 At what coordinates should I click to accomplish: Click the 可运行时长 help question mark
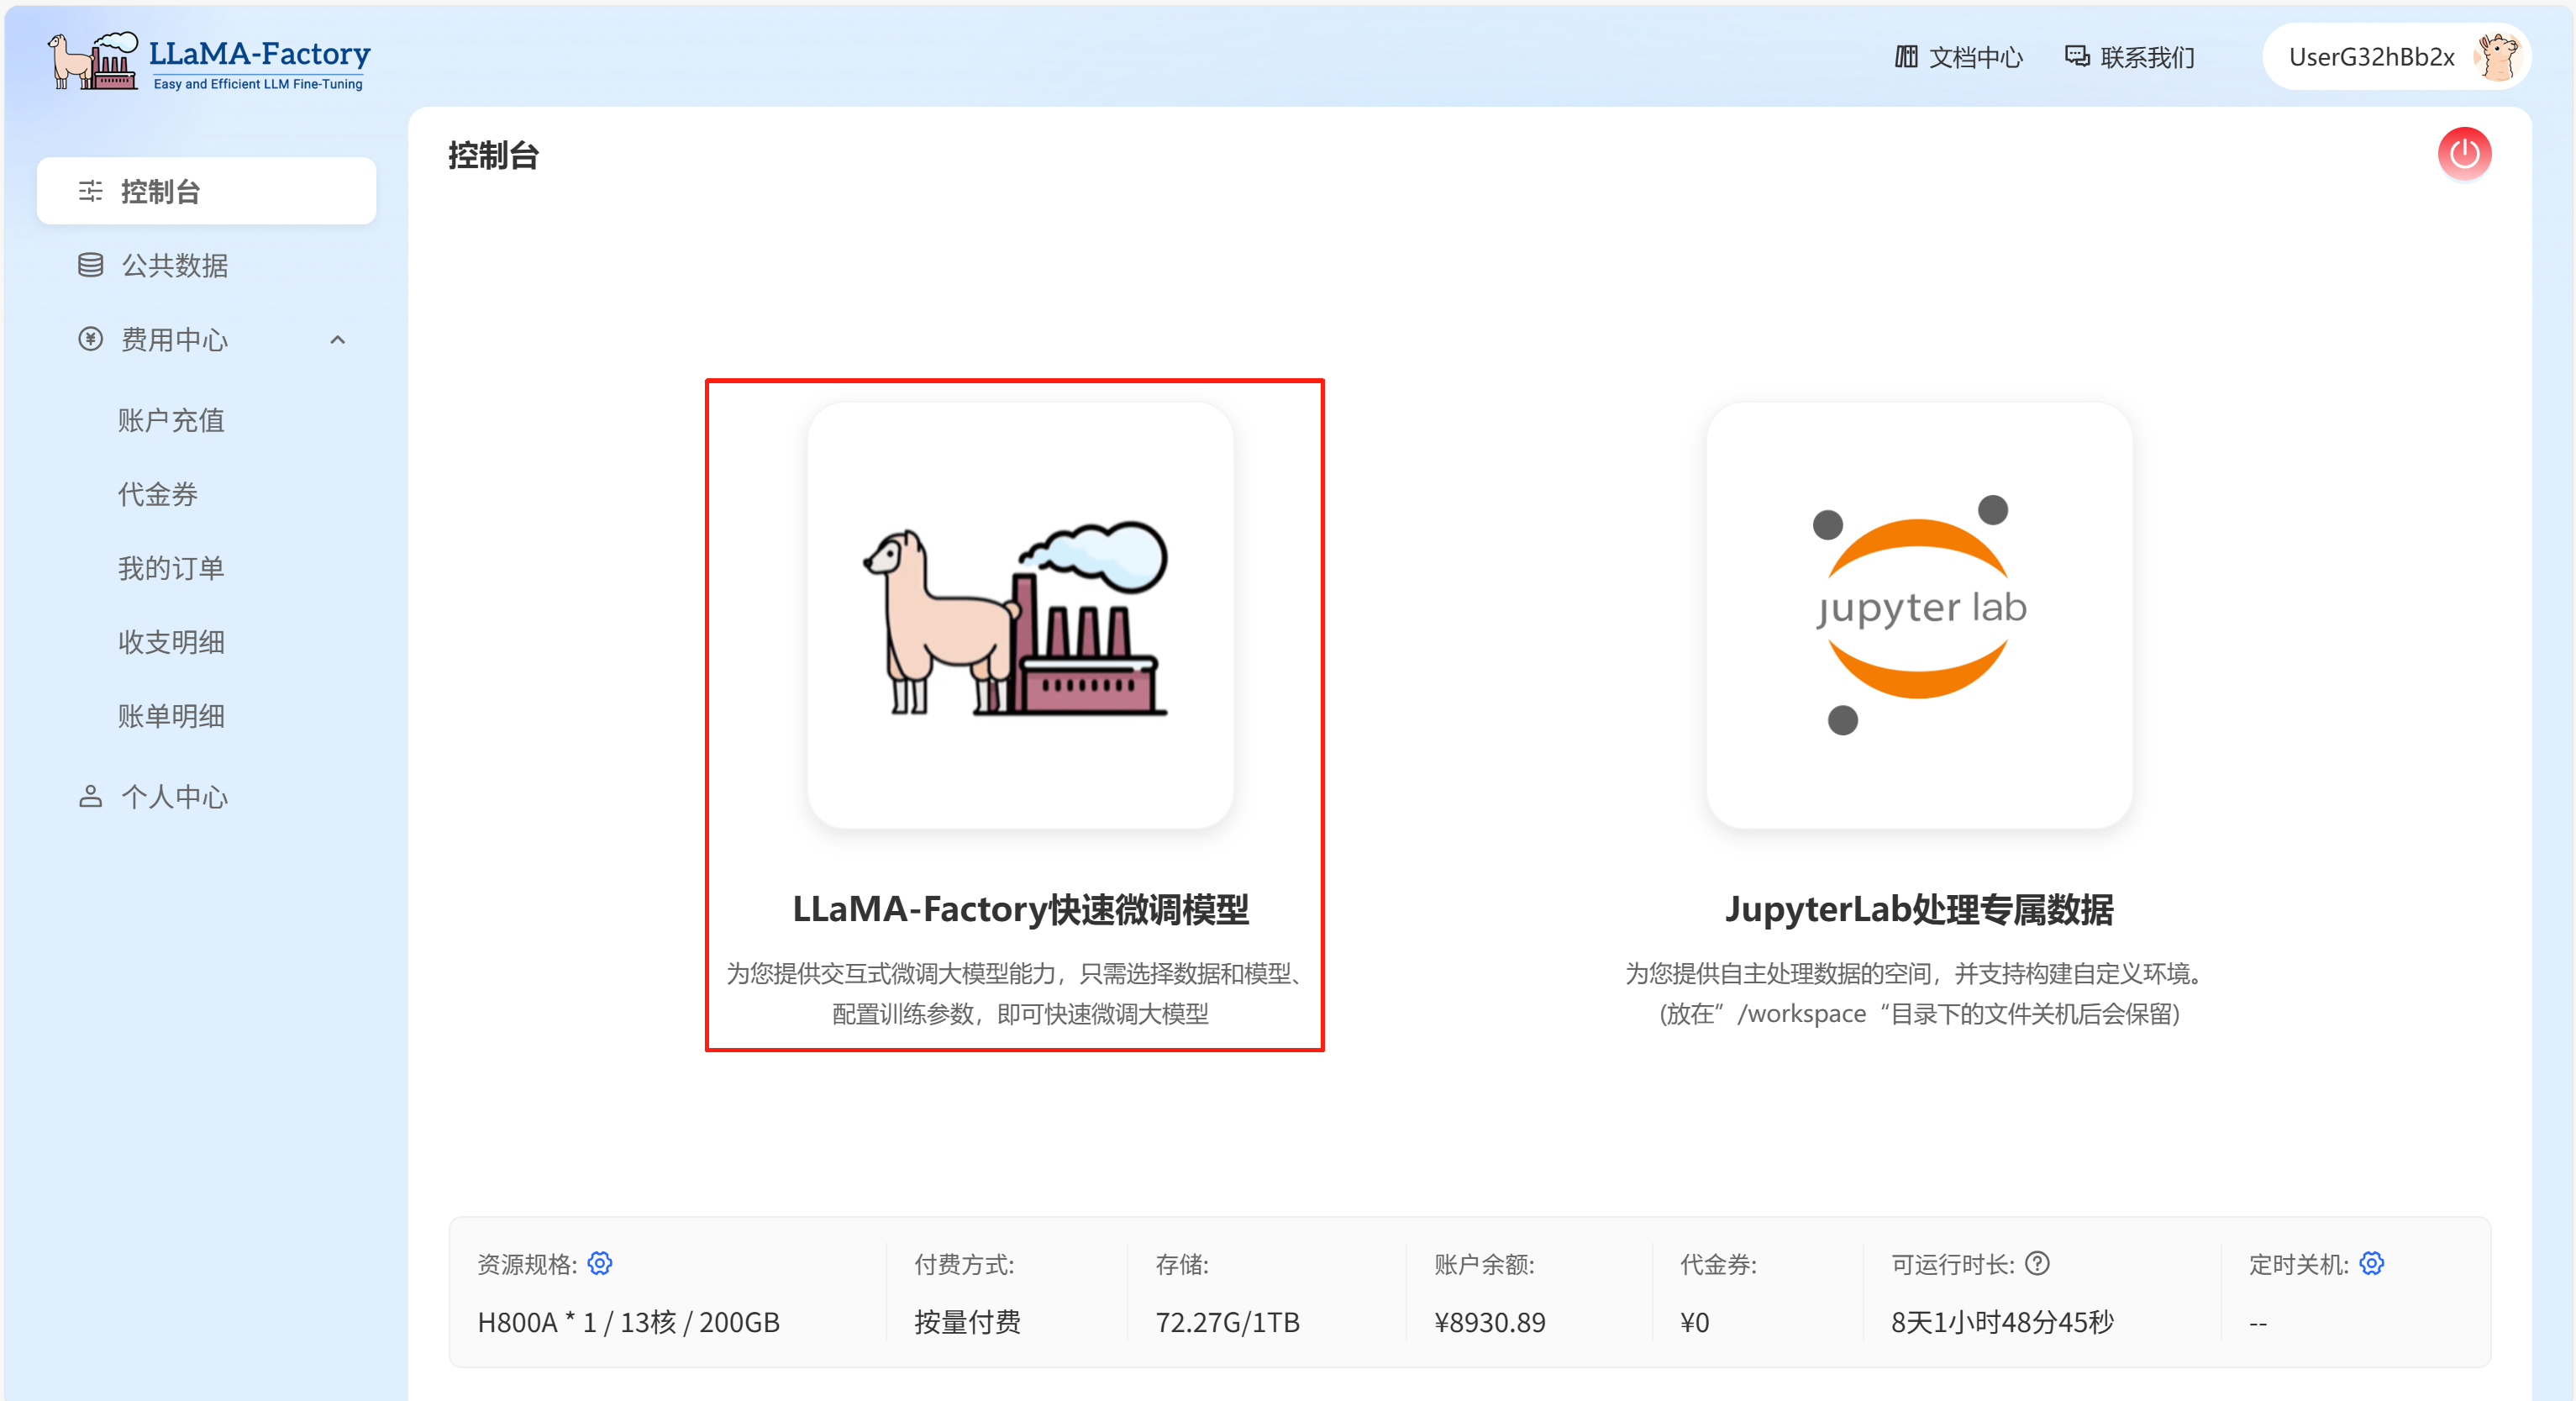point(2038,1263)
